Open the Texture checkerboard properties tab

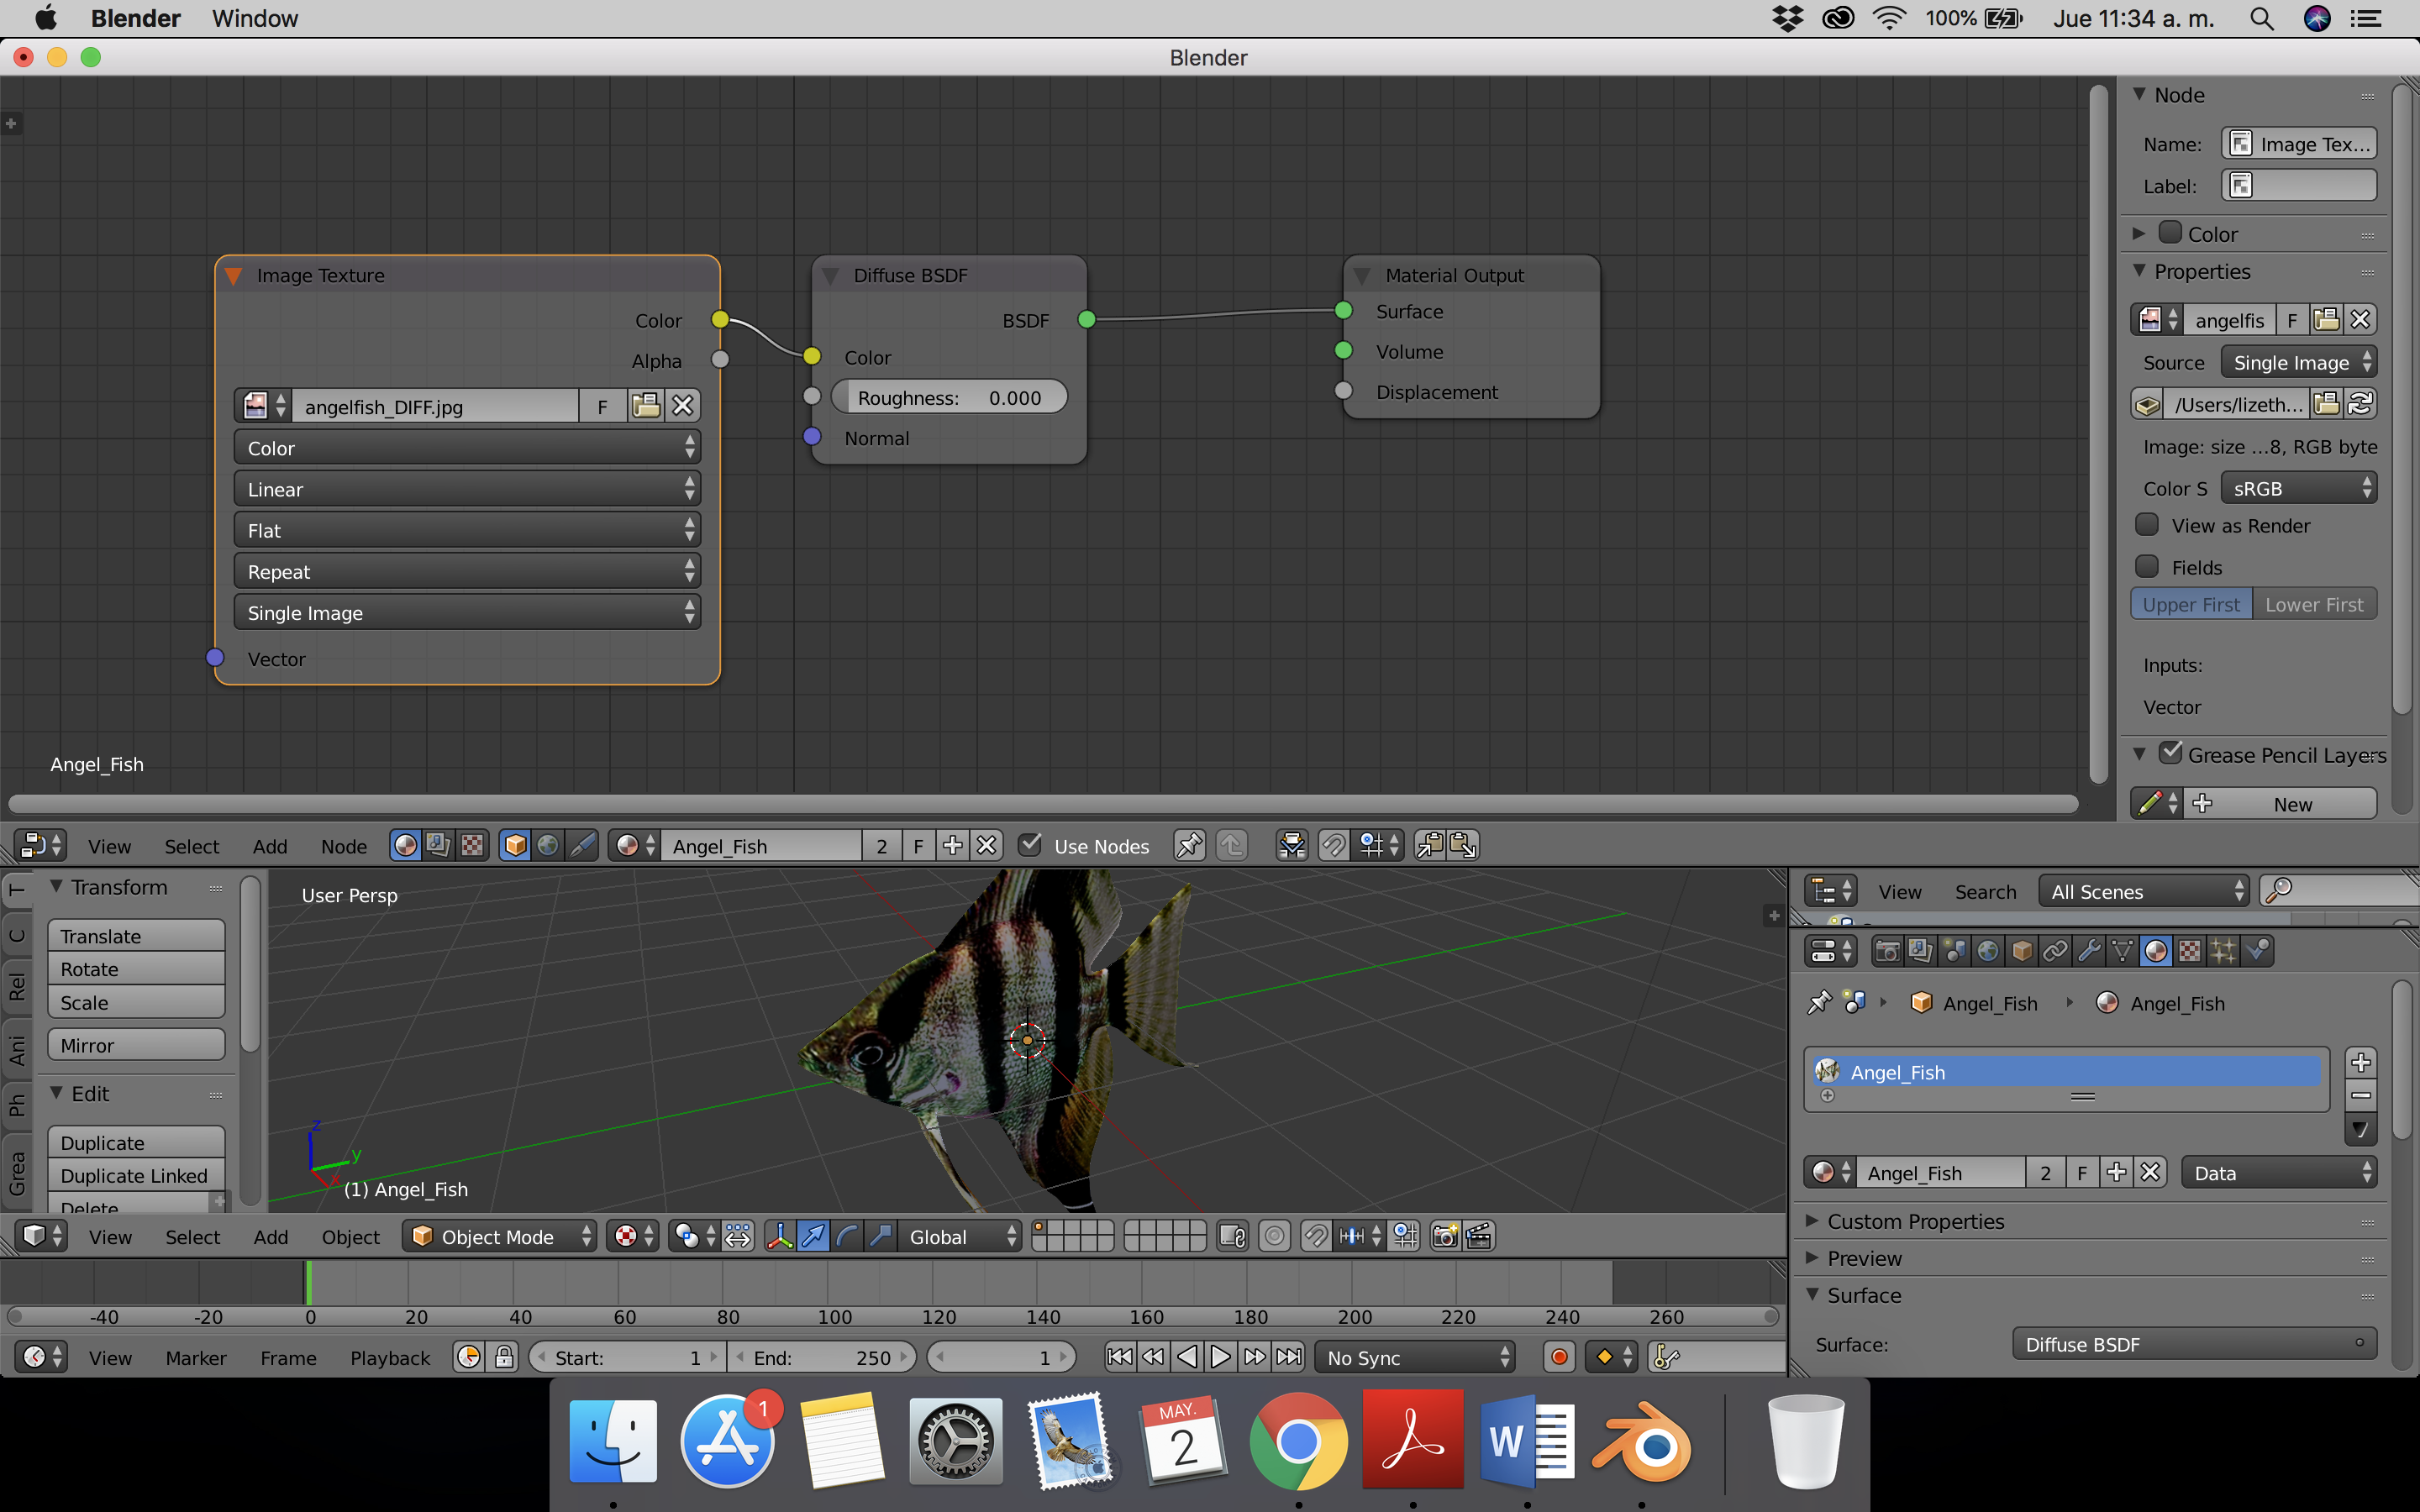pyautogui.click(x=2189, y=951)
